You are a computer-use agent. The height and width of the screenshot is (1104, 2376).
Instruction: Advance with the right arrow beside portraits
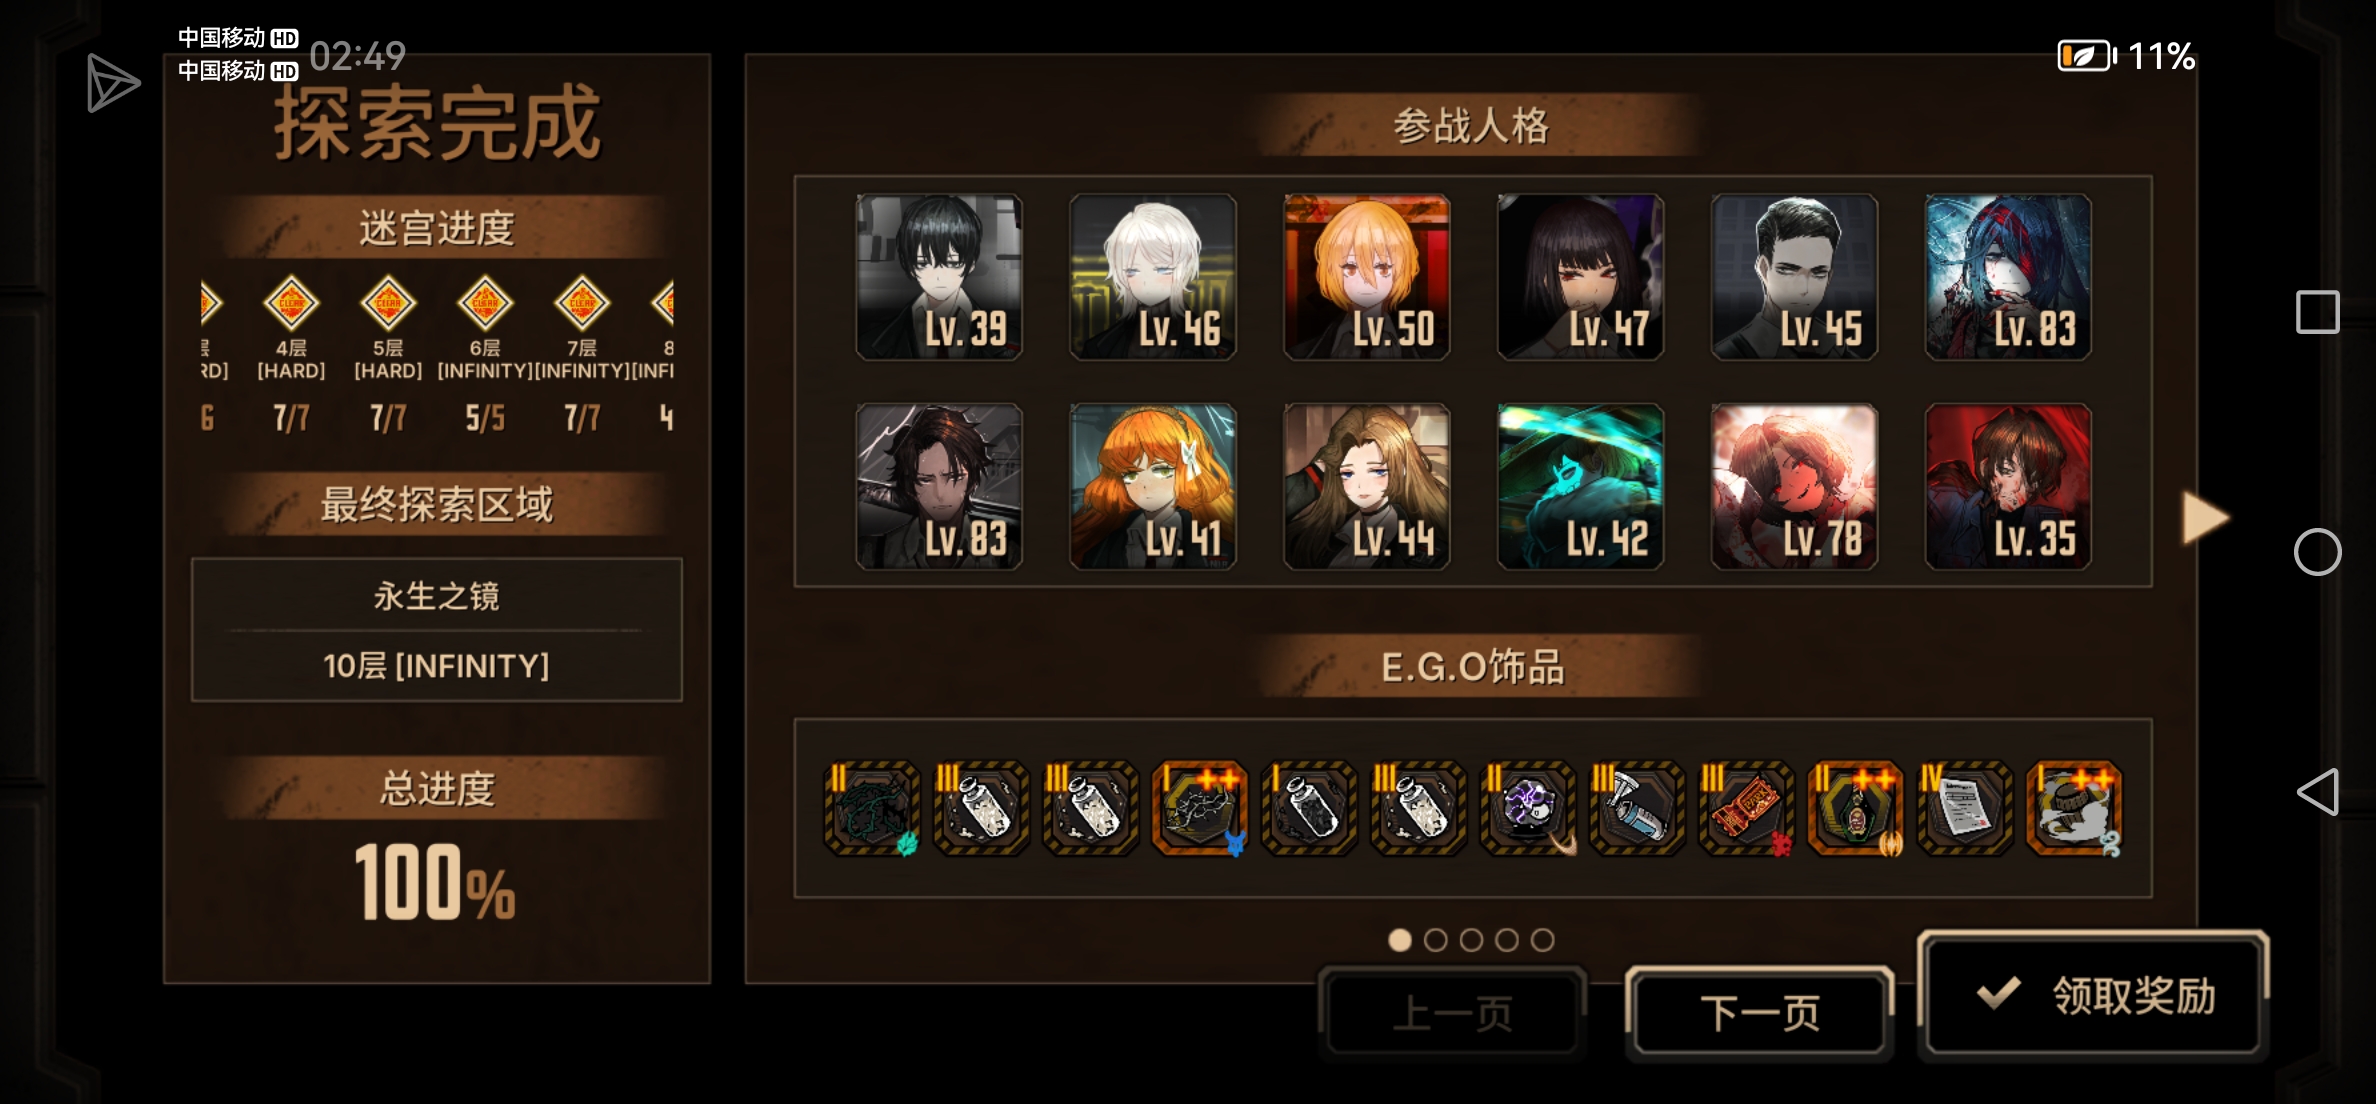click(x=2204, y=518)
